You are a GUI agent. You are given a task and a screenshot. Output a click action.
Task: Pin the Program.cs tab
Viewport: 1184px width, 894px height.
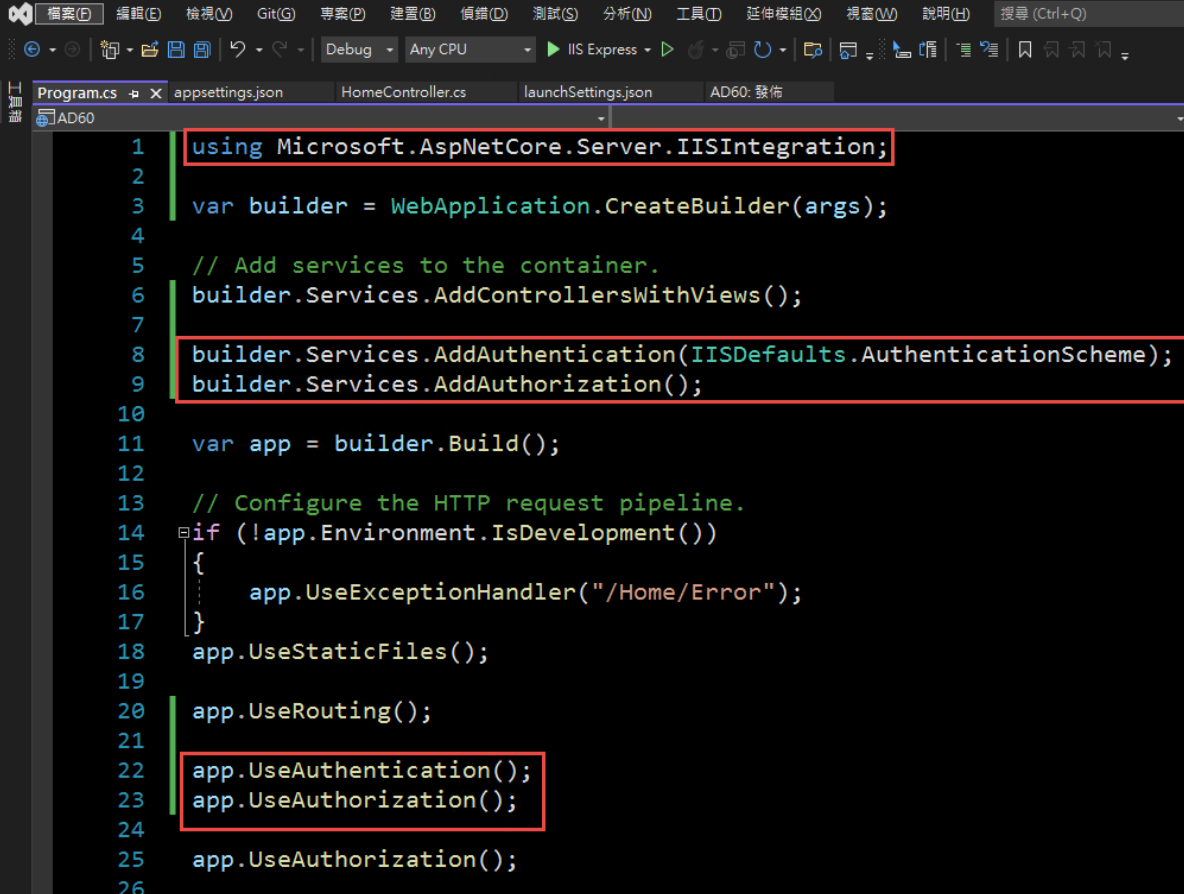click(134, 94)
